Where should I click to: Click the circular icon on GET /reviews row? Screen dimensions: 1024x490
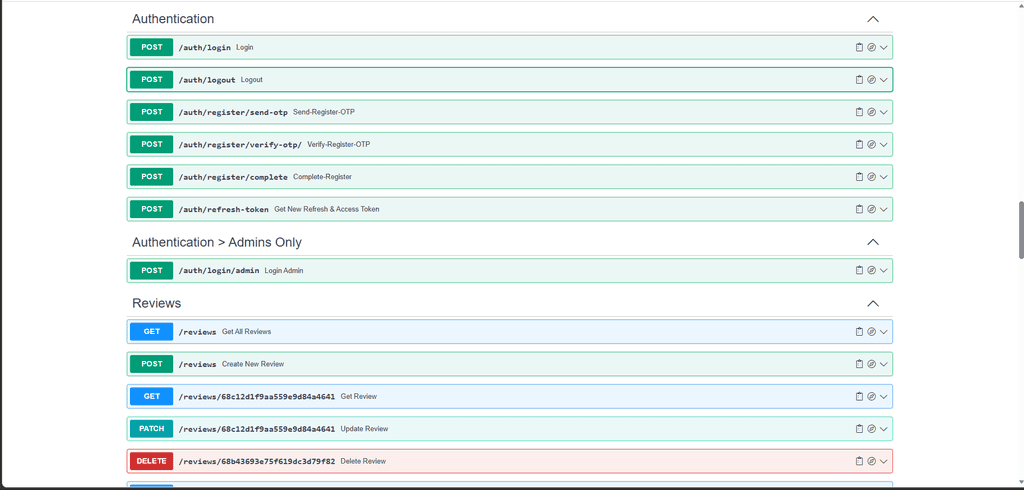[871, 332]
